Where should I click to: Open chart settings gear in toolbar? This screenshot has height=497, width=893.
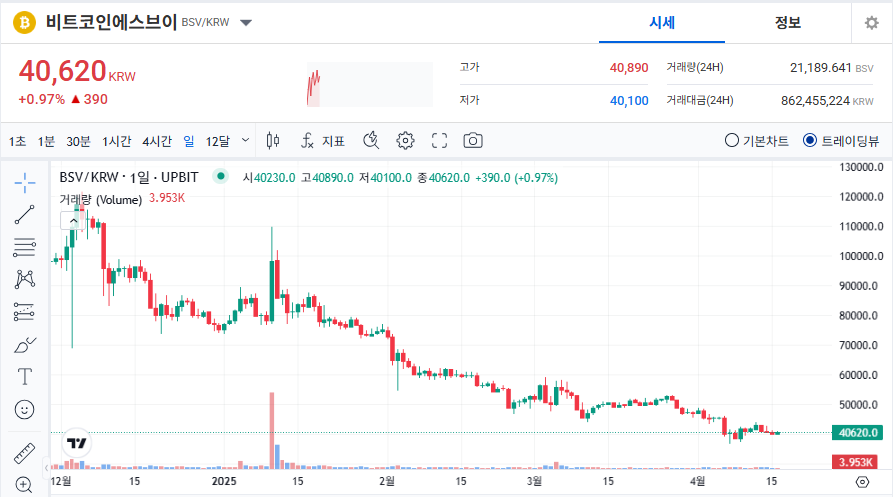pyautogui.click(x=405, y=141)
